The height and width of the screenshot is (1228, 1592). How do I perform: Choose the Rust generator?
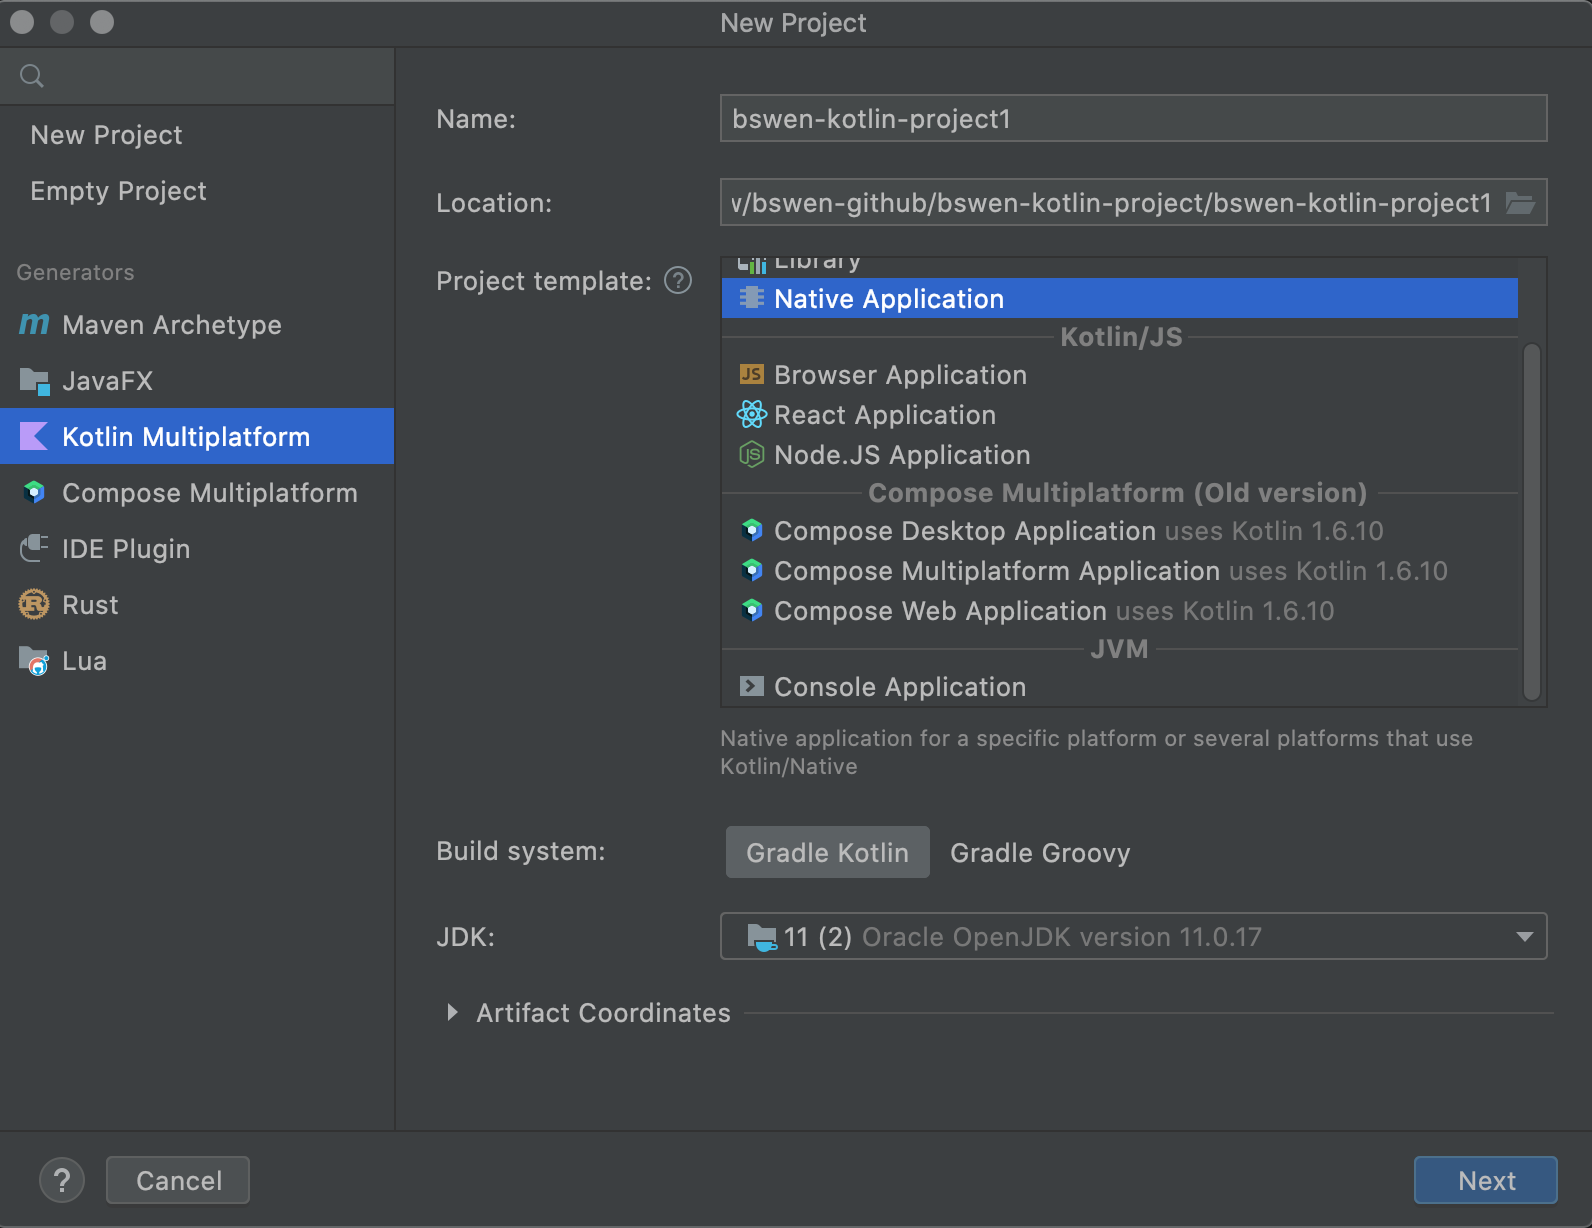197,604
